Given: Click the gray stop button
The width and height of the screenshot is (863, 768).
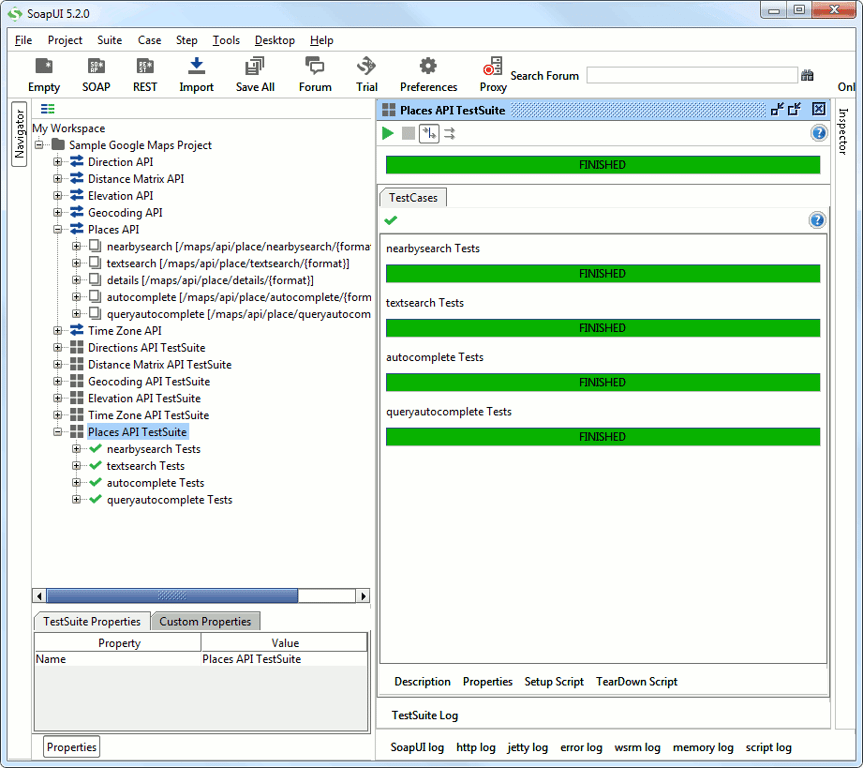Looking at the screenshot, I should tap(408, 133).
